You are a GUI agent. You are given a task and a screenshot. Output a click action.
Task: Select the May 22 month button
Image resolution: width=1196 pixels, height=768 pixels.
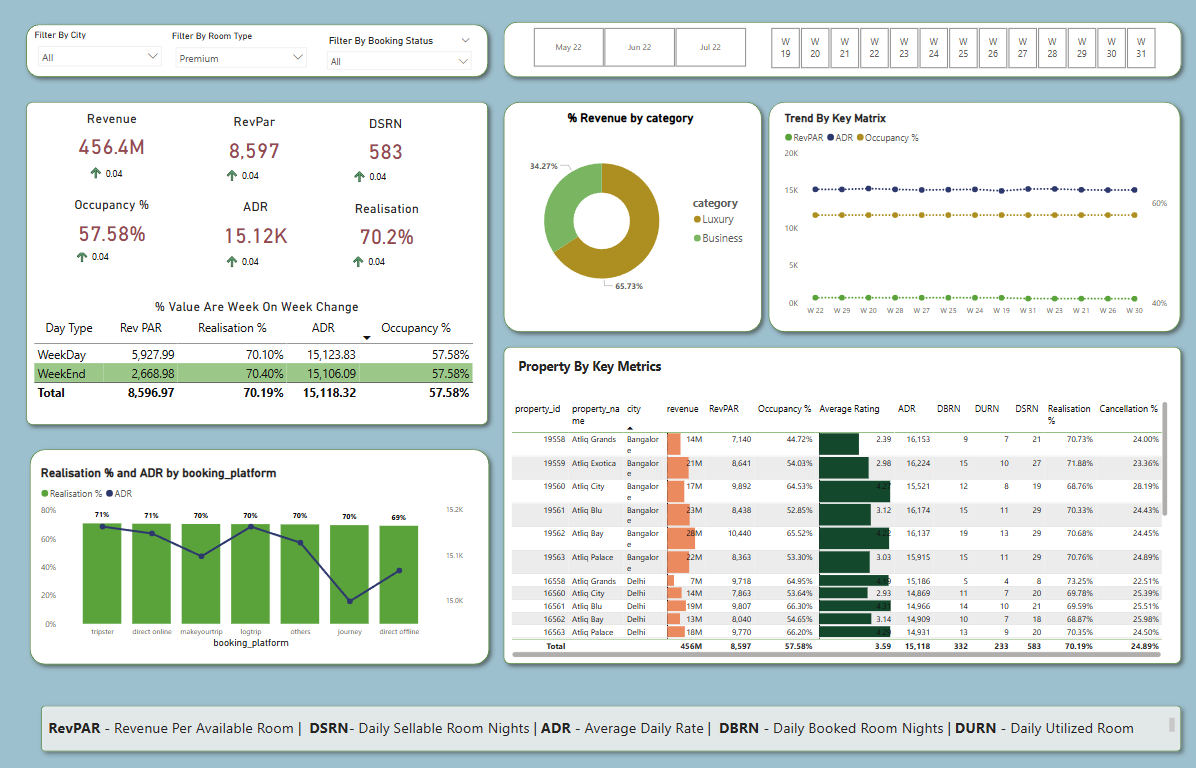(569, 47)
